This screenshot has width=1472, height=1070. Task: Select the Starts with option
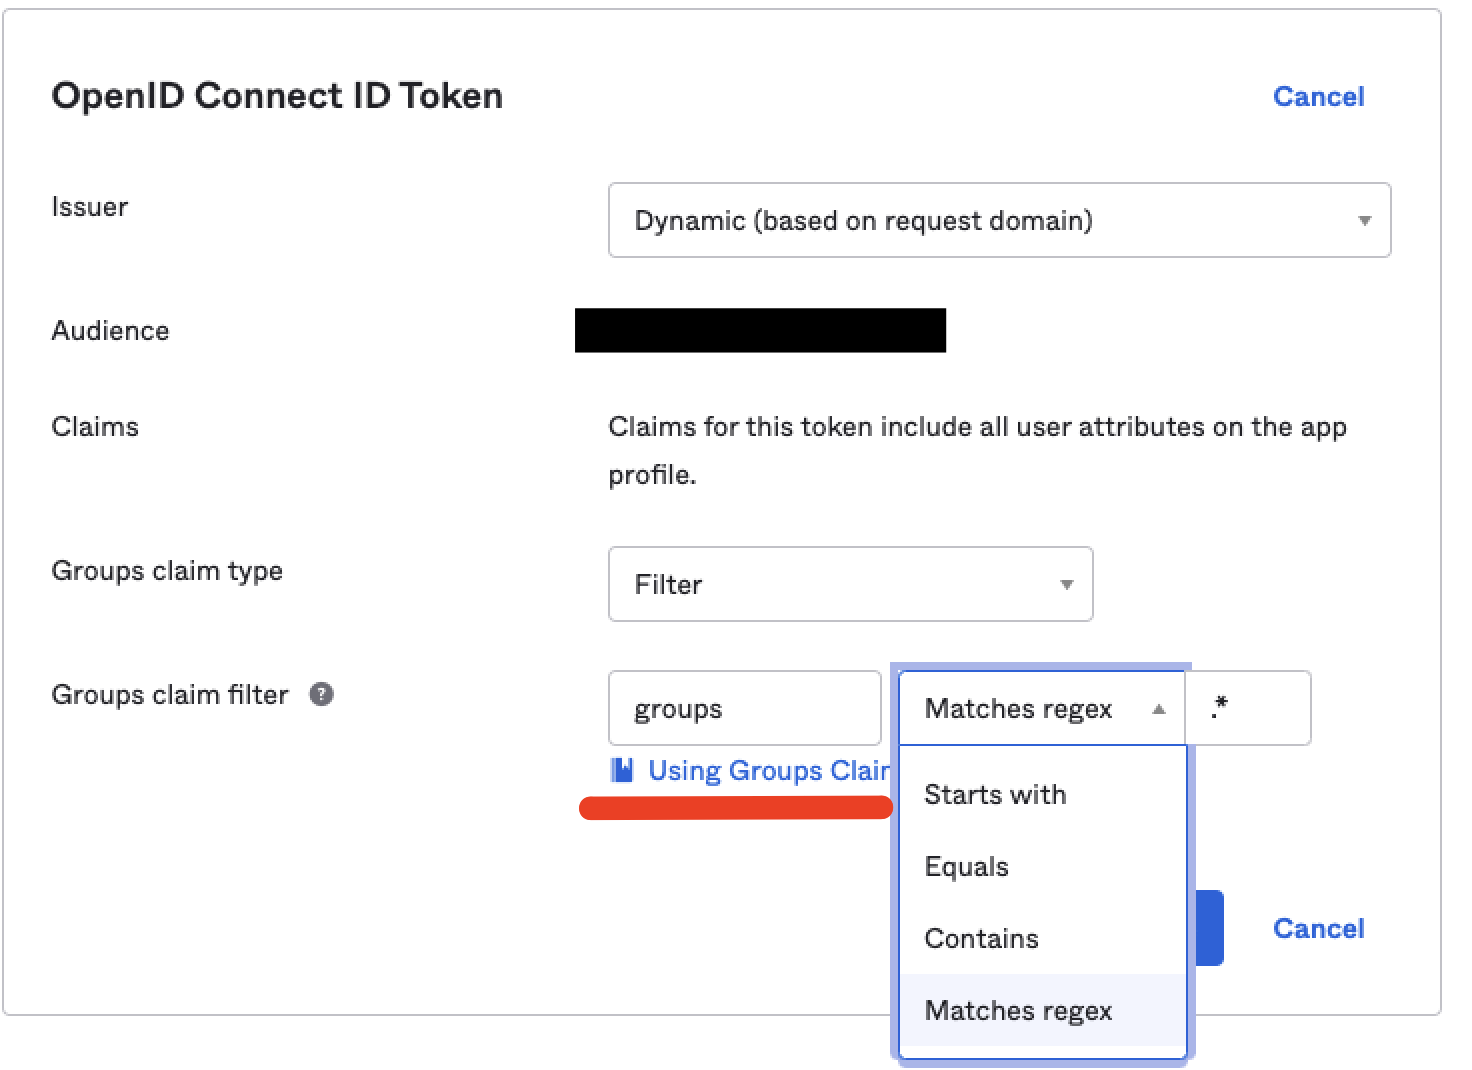[995, 794]
